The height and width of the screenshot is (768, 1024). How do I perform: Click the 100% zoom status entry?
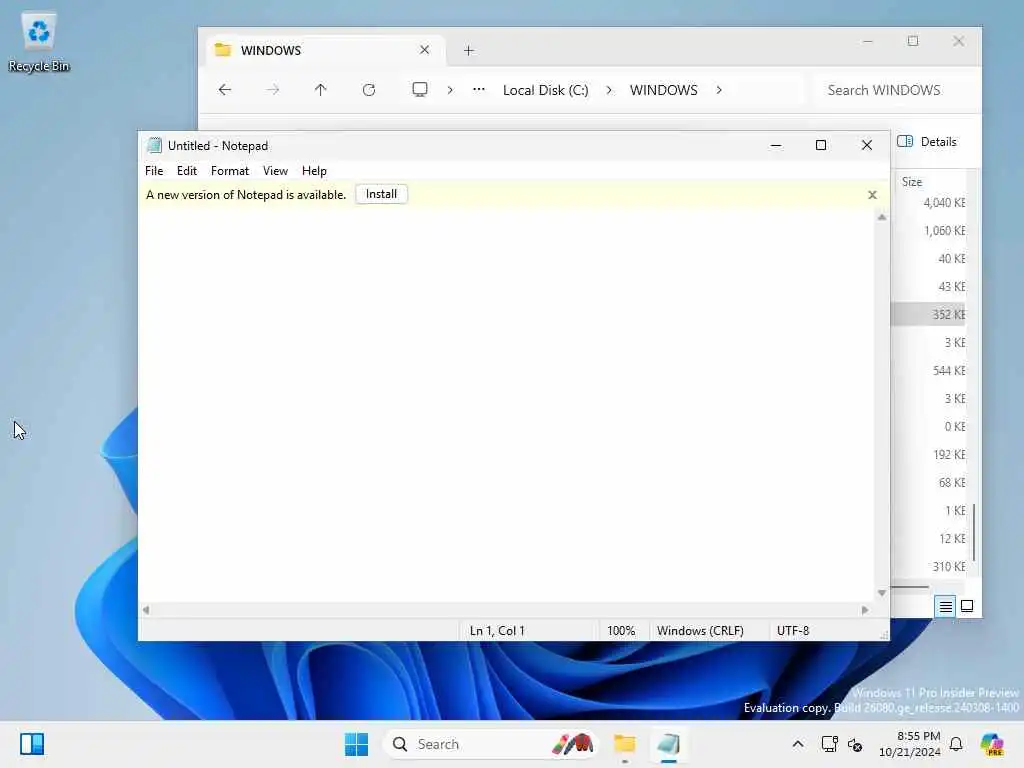[621, 631]
